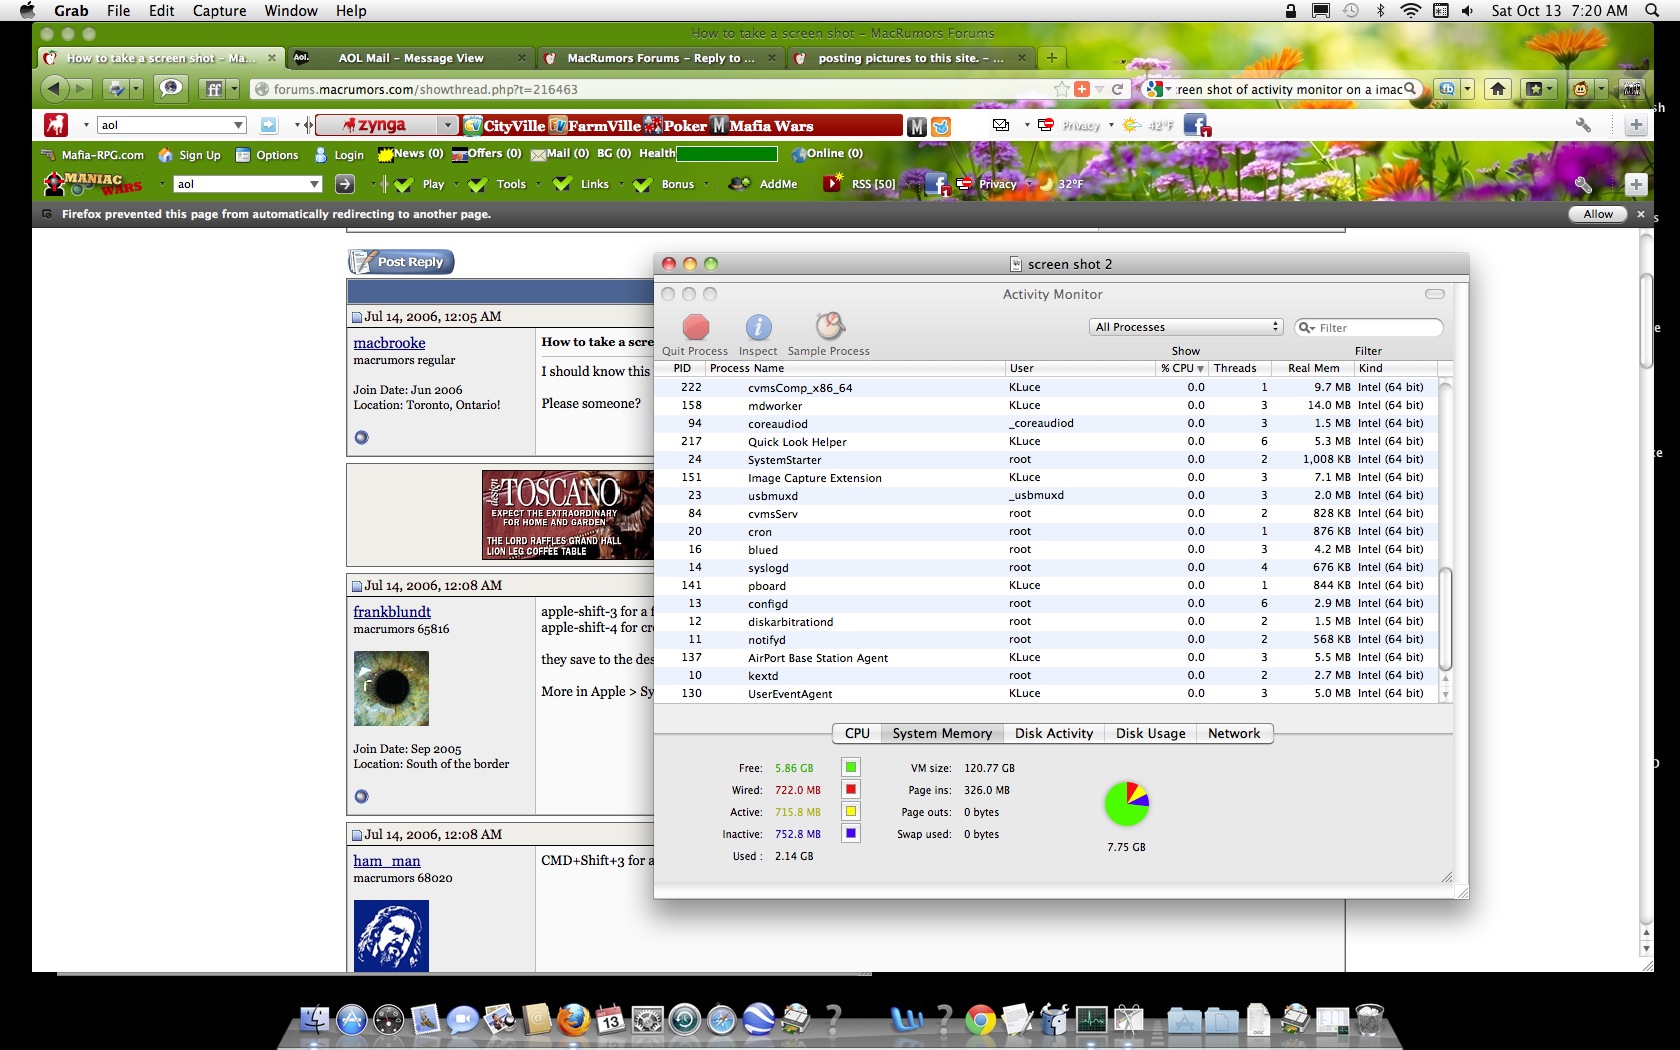Open Finder from the Dock
Screen dimensions: 1680x1050
[x=314, y=1019]
